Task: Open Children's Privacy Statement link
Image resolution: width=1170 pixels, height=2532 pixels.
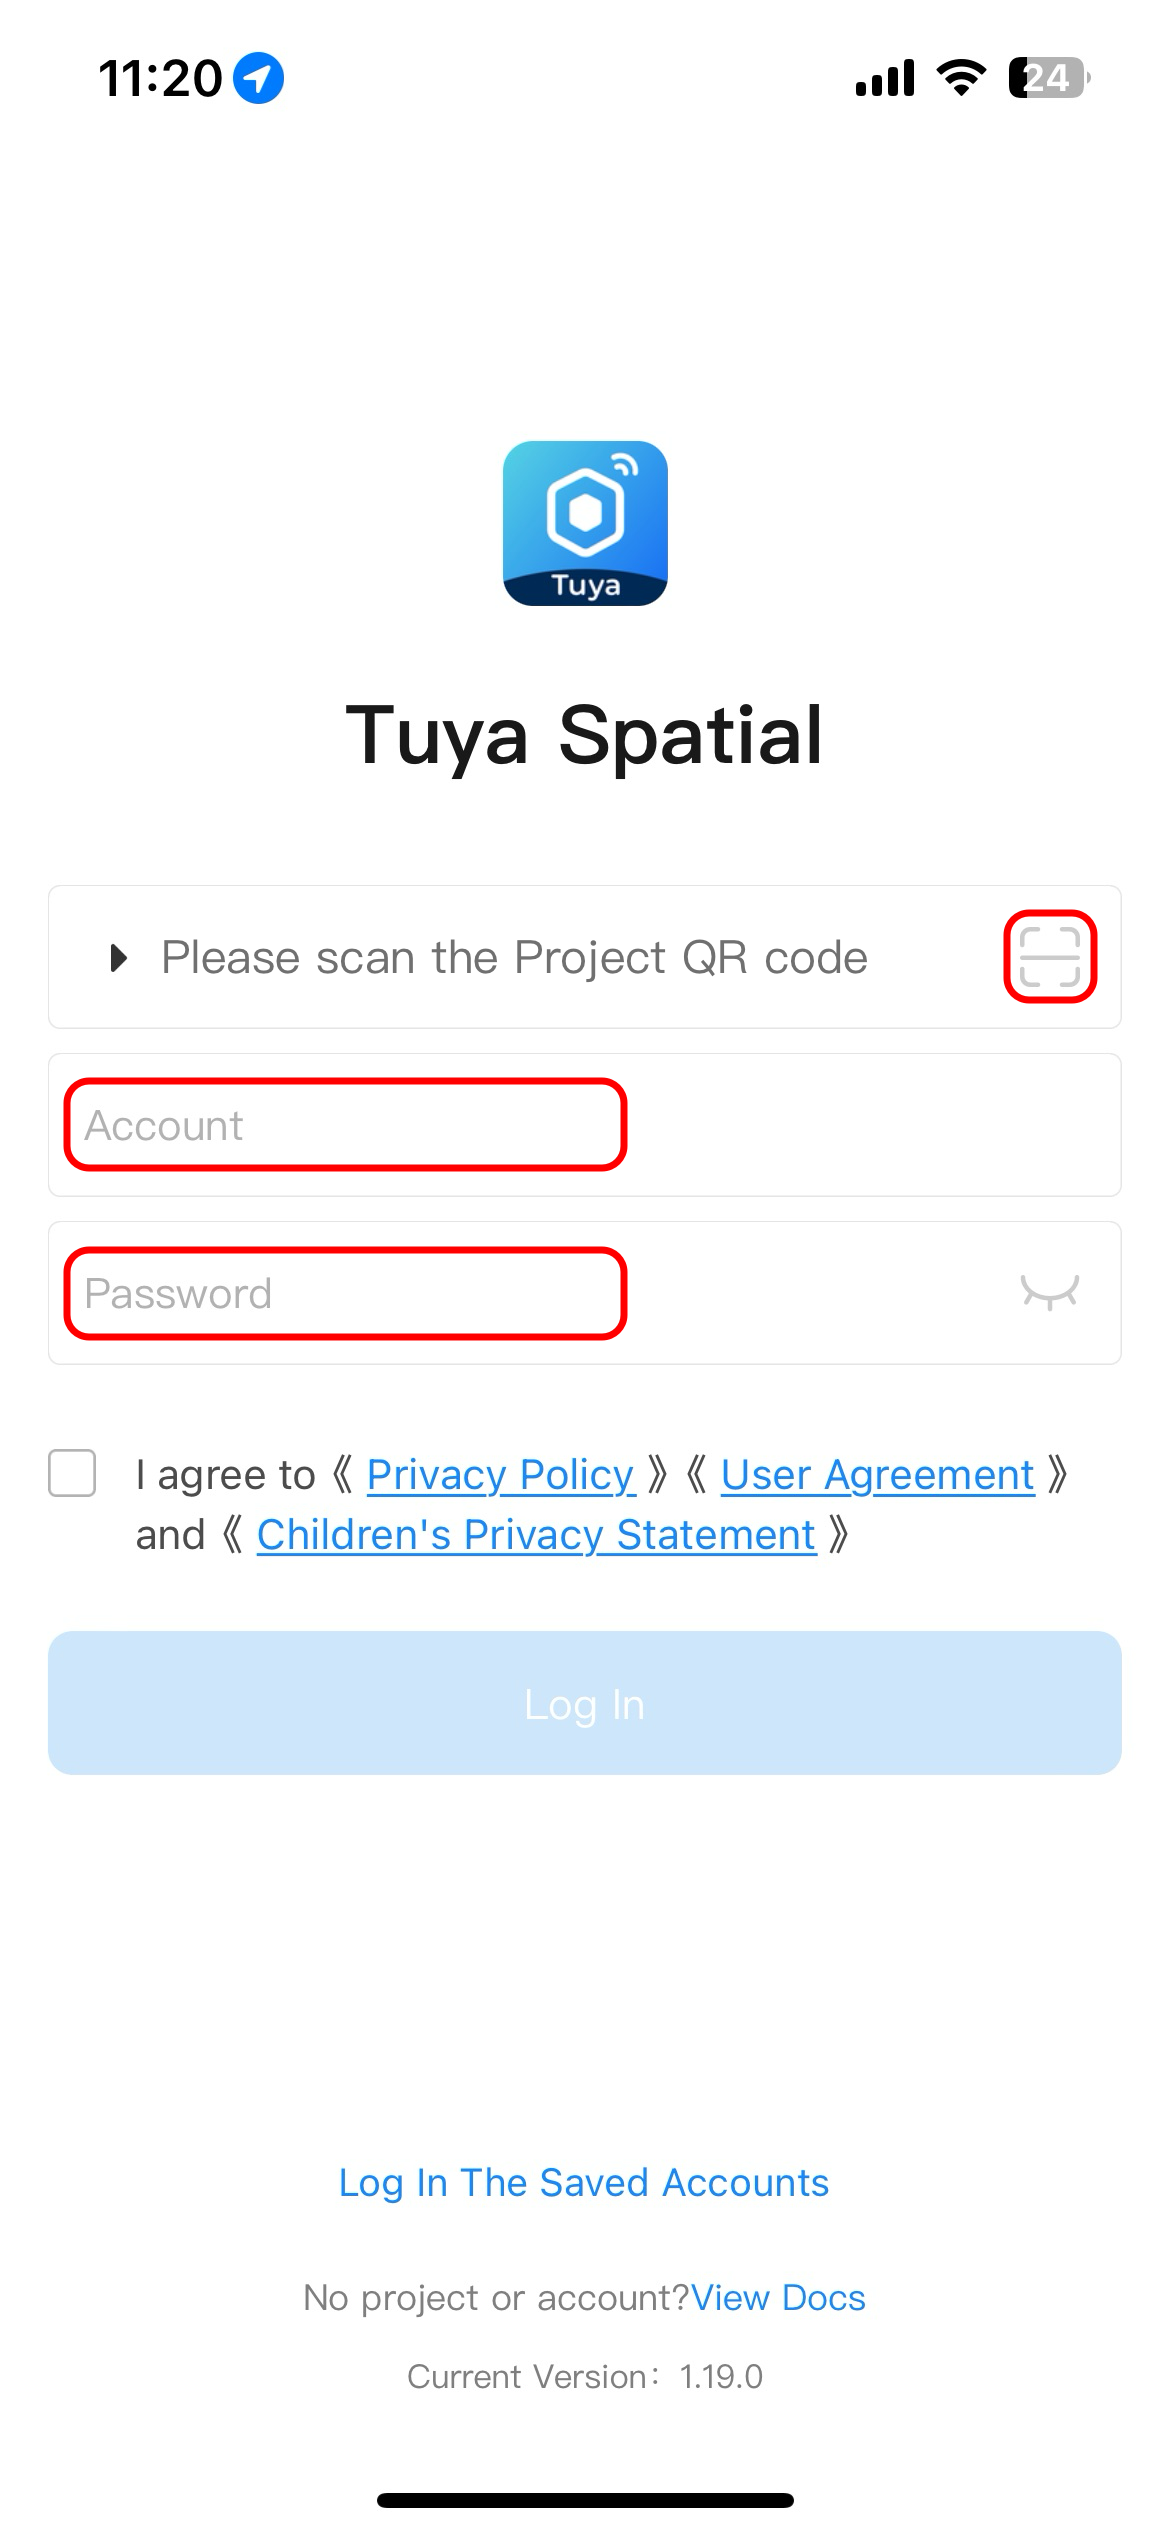Action: point(536,1535)
